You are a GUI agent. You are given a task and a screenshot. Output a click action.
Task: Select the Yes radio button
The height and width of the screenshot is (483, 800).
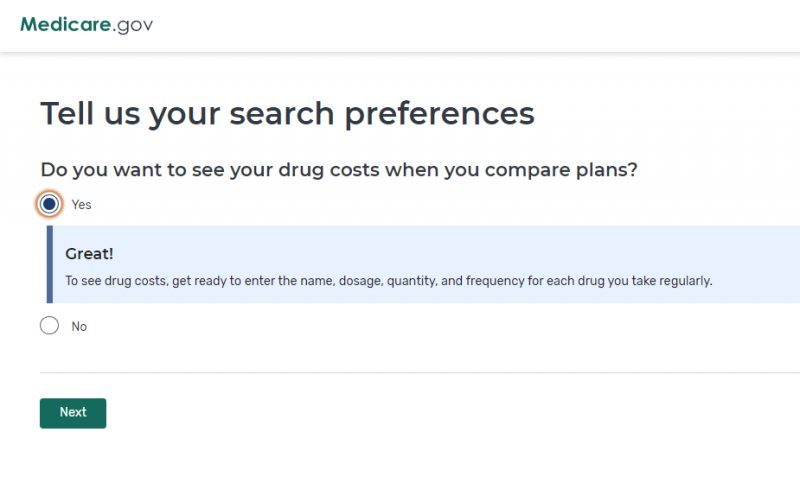coord(49,204)
